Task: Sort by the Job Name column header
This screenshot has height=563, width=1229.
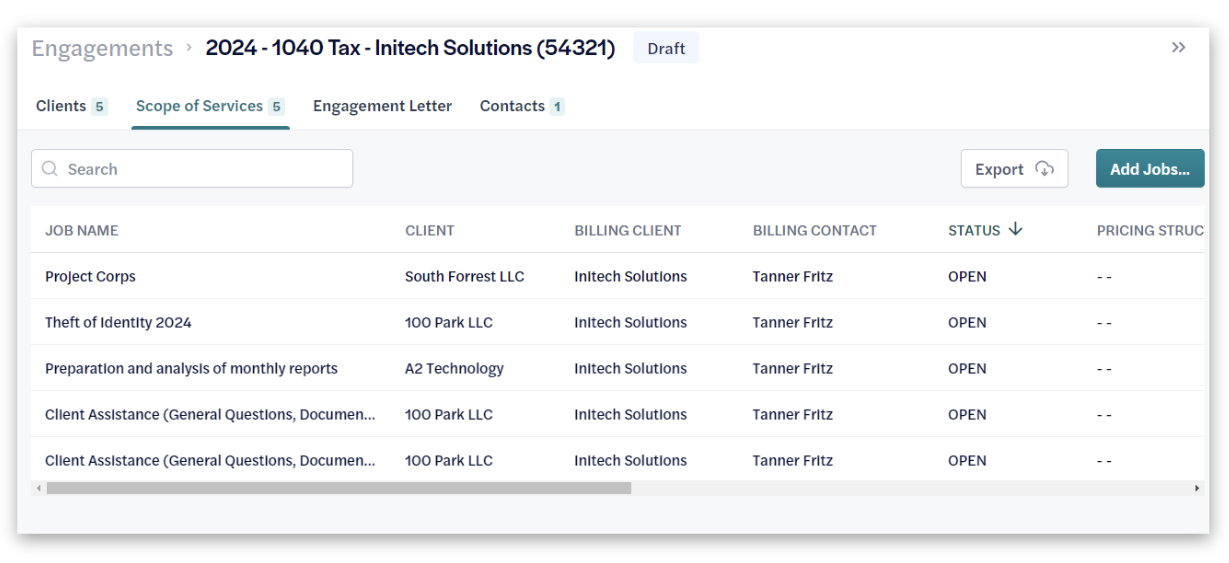Action: click(x=82, y=230)
